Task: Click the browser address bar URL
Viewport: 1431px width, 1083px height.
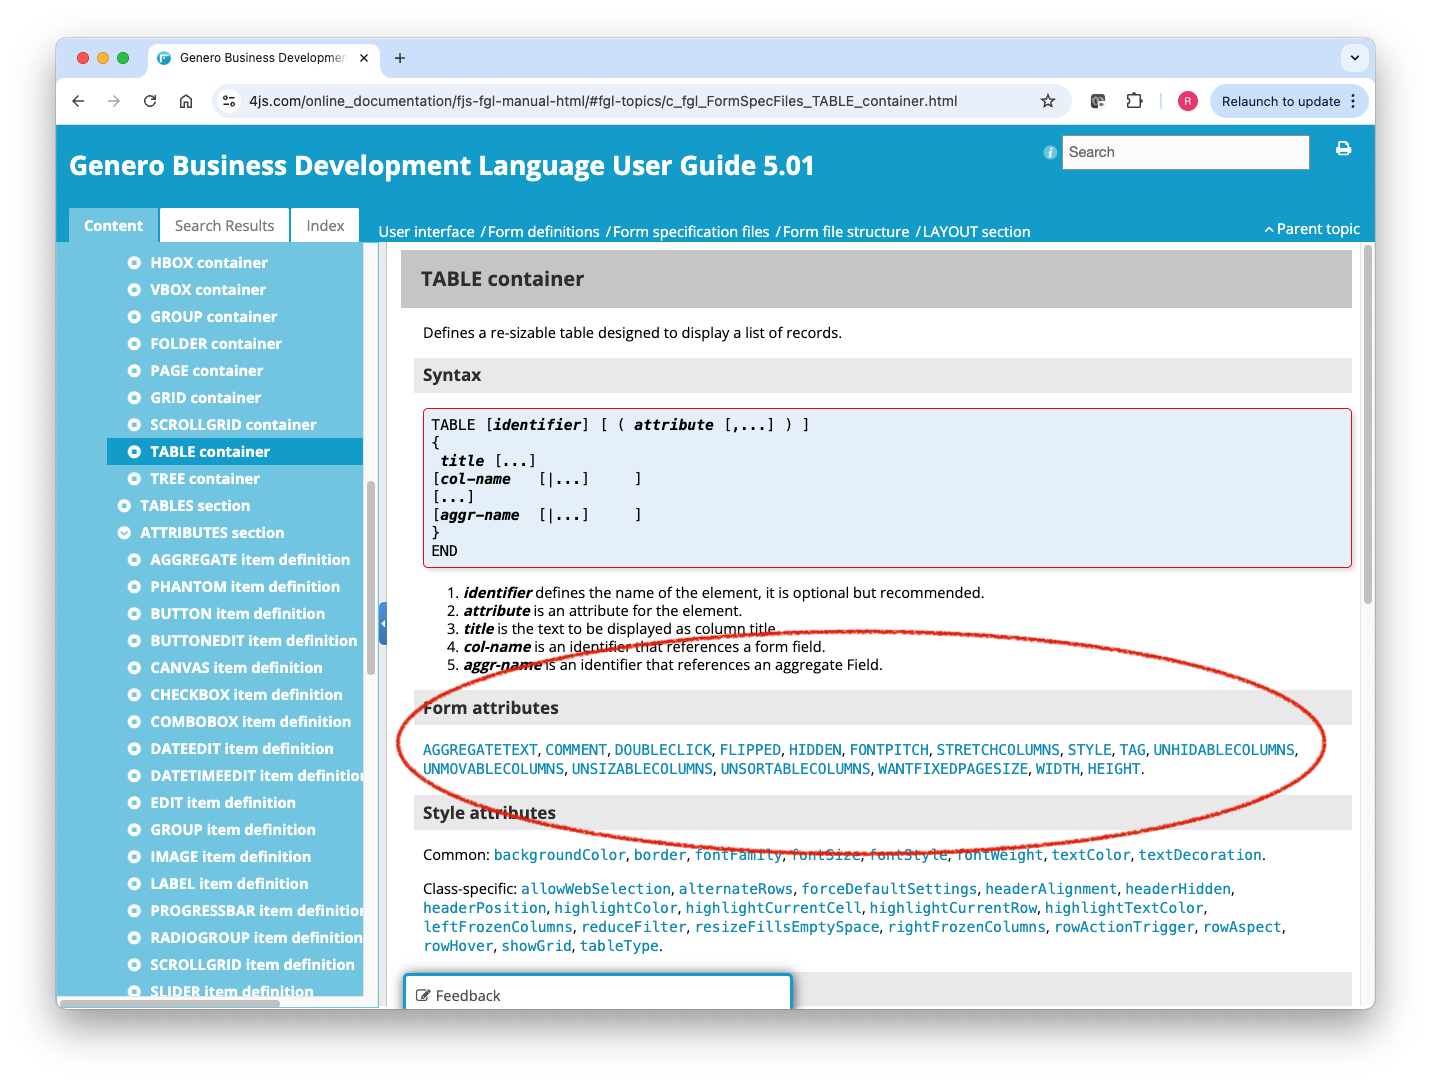Action: tap(603, 101)
